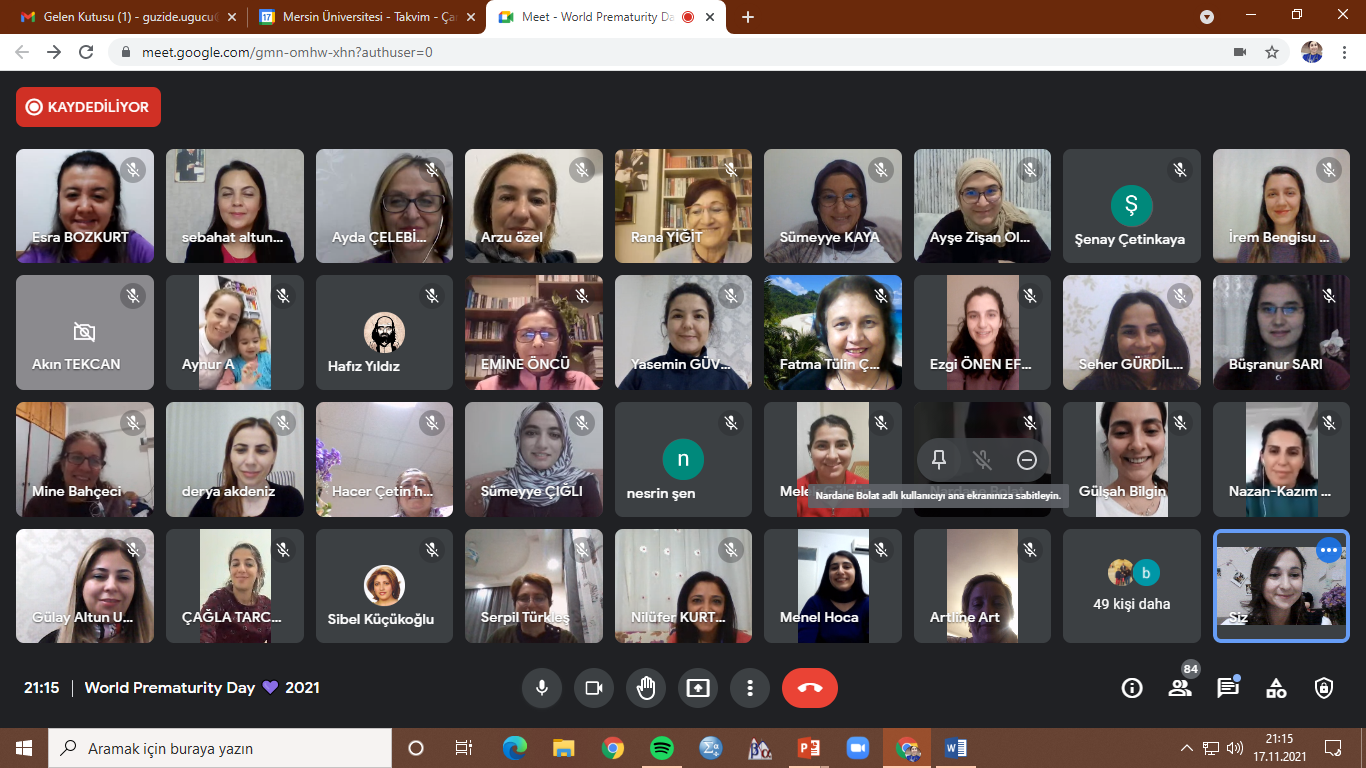This screenshot has height=768, width=1366.
Task: Raise hand in the meeting
Action: (645, 688)
